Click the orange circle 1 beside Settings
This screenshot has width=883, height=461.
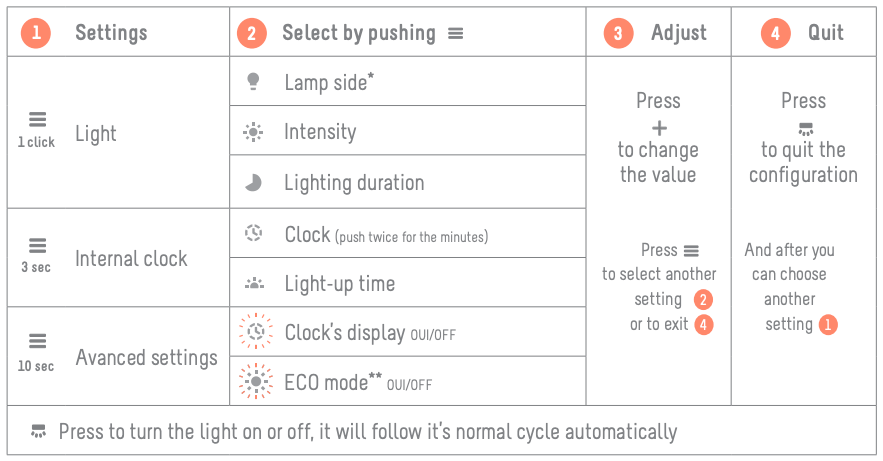tap(36, 33)
